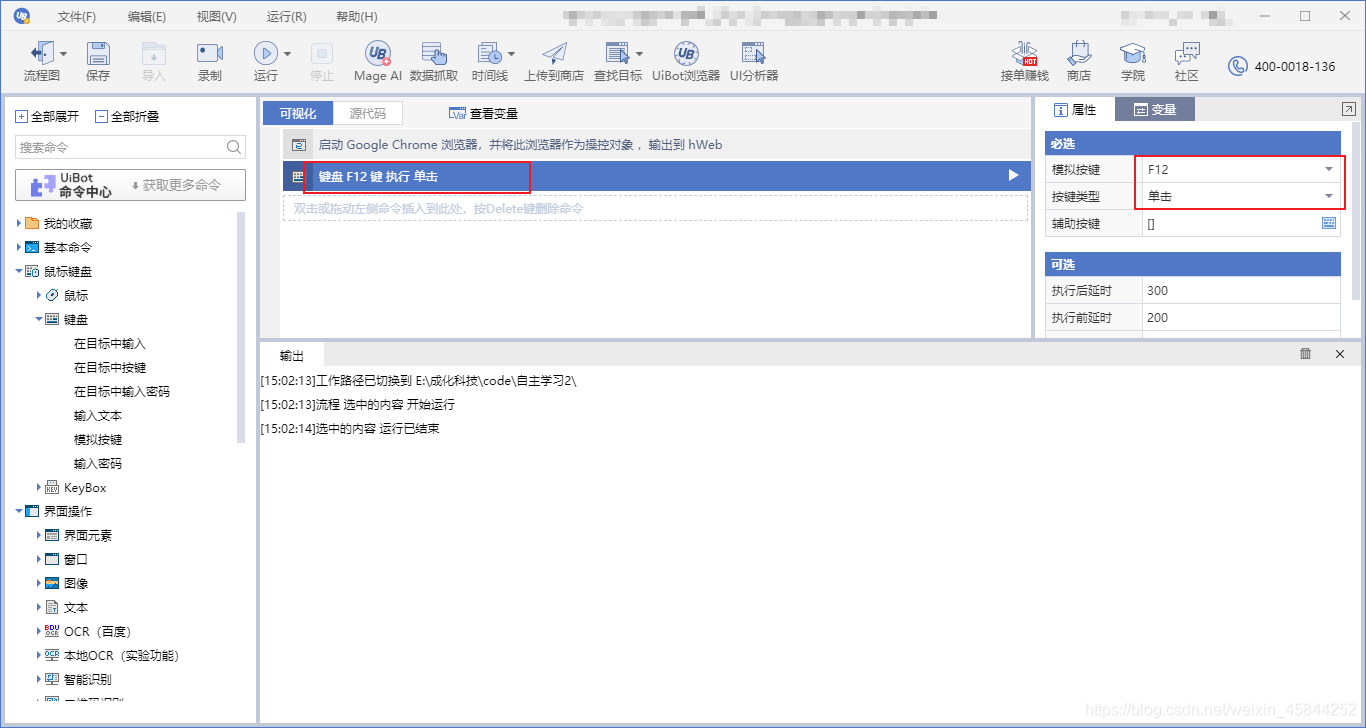Switch to the 源代码 tab
The height and width of the screenshot is (728, 1366).
point(367,113)
